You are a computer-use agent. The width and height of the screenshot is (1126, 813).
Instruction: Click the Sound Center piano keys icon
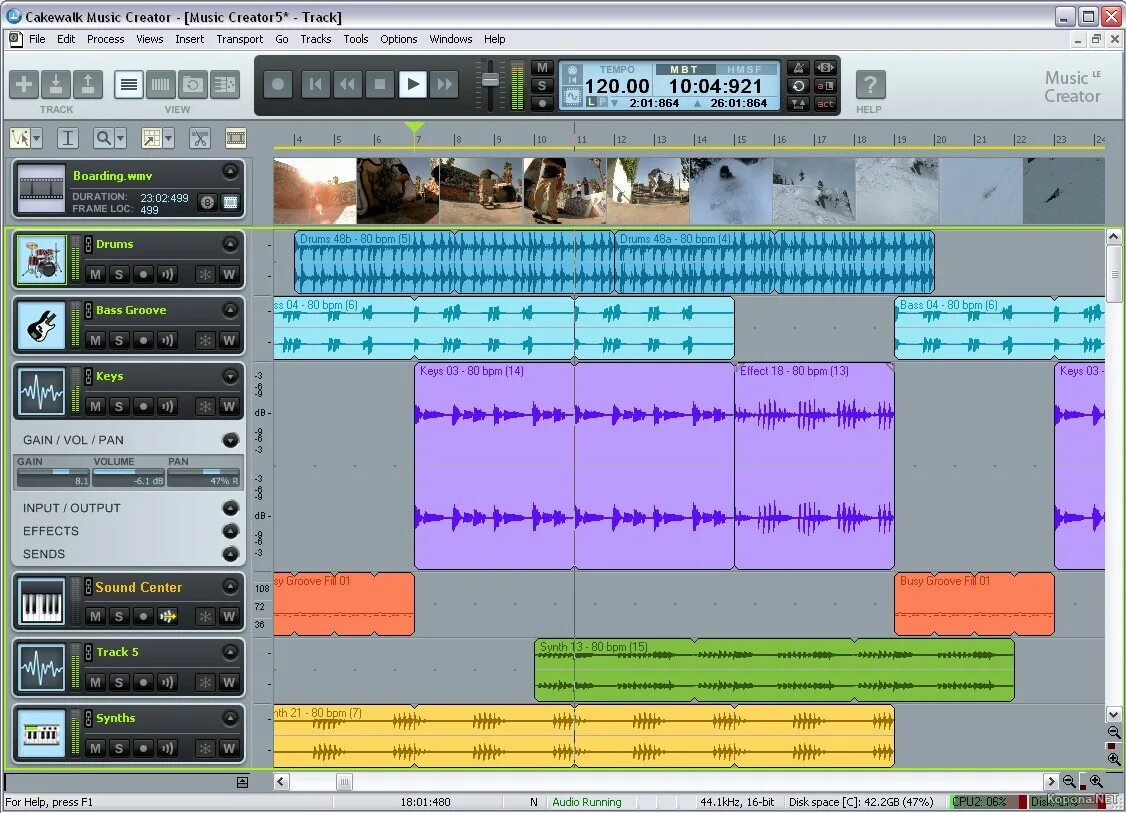[41, 602]
